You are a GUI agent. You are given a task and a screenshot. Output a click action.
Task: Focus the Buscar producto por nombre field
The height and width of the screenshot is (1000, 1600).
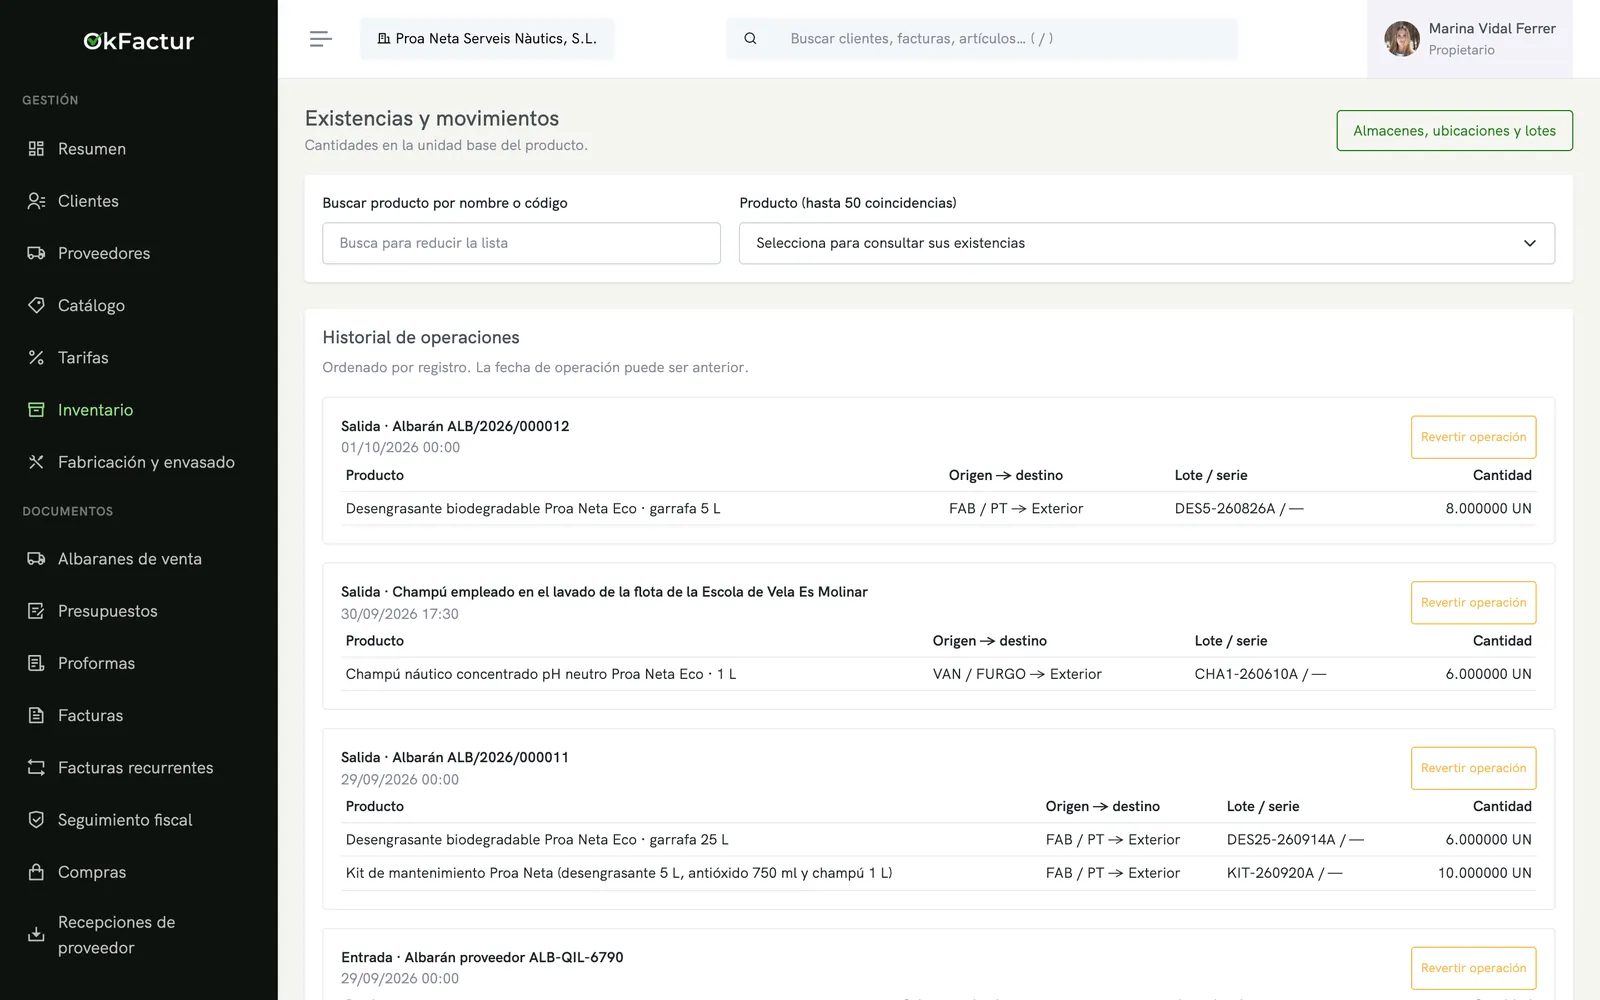521,243
